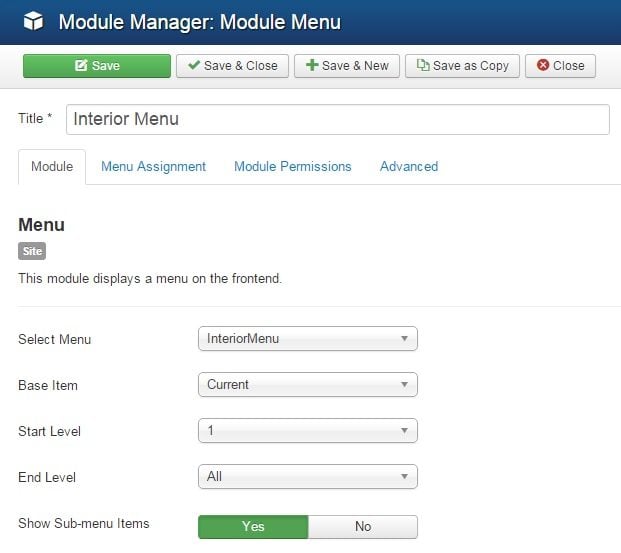Screen dimensions: 621x553
Task: Set Show Sub-menu Items to Yes
Action: click(253, 526)
